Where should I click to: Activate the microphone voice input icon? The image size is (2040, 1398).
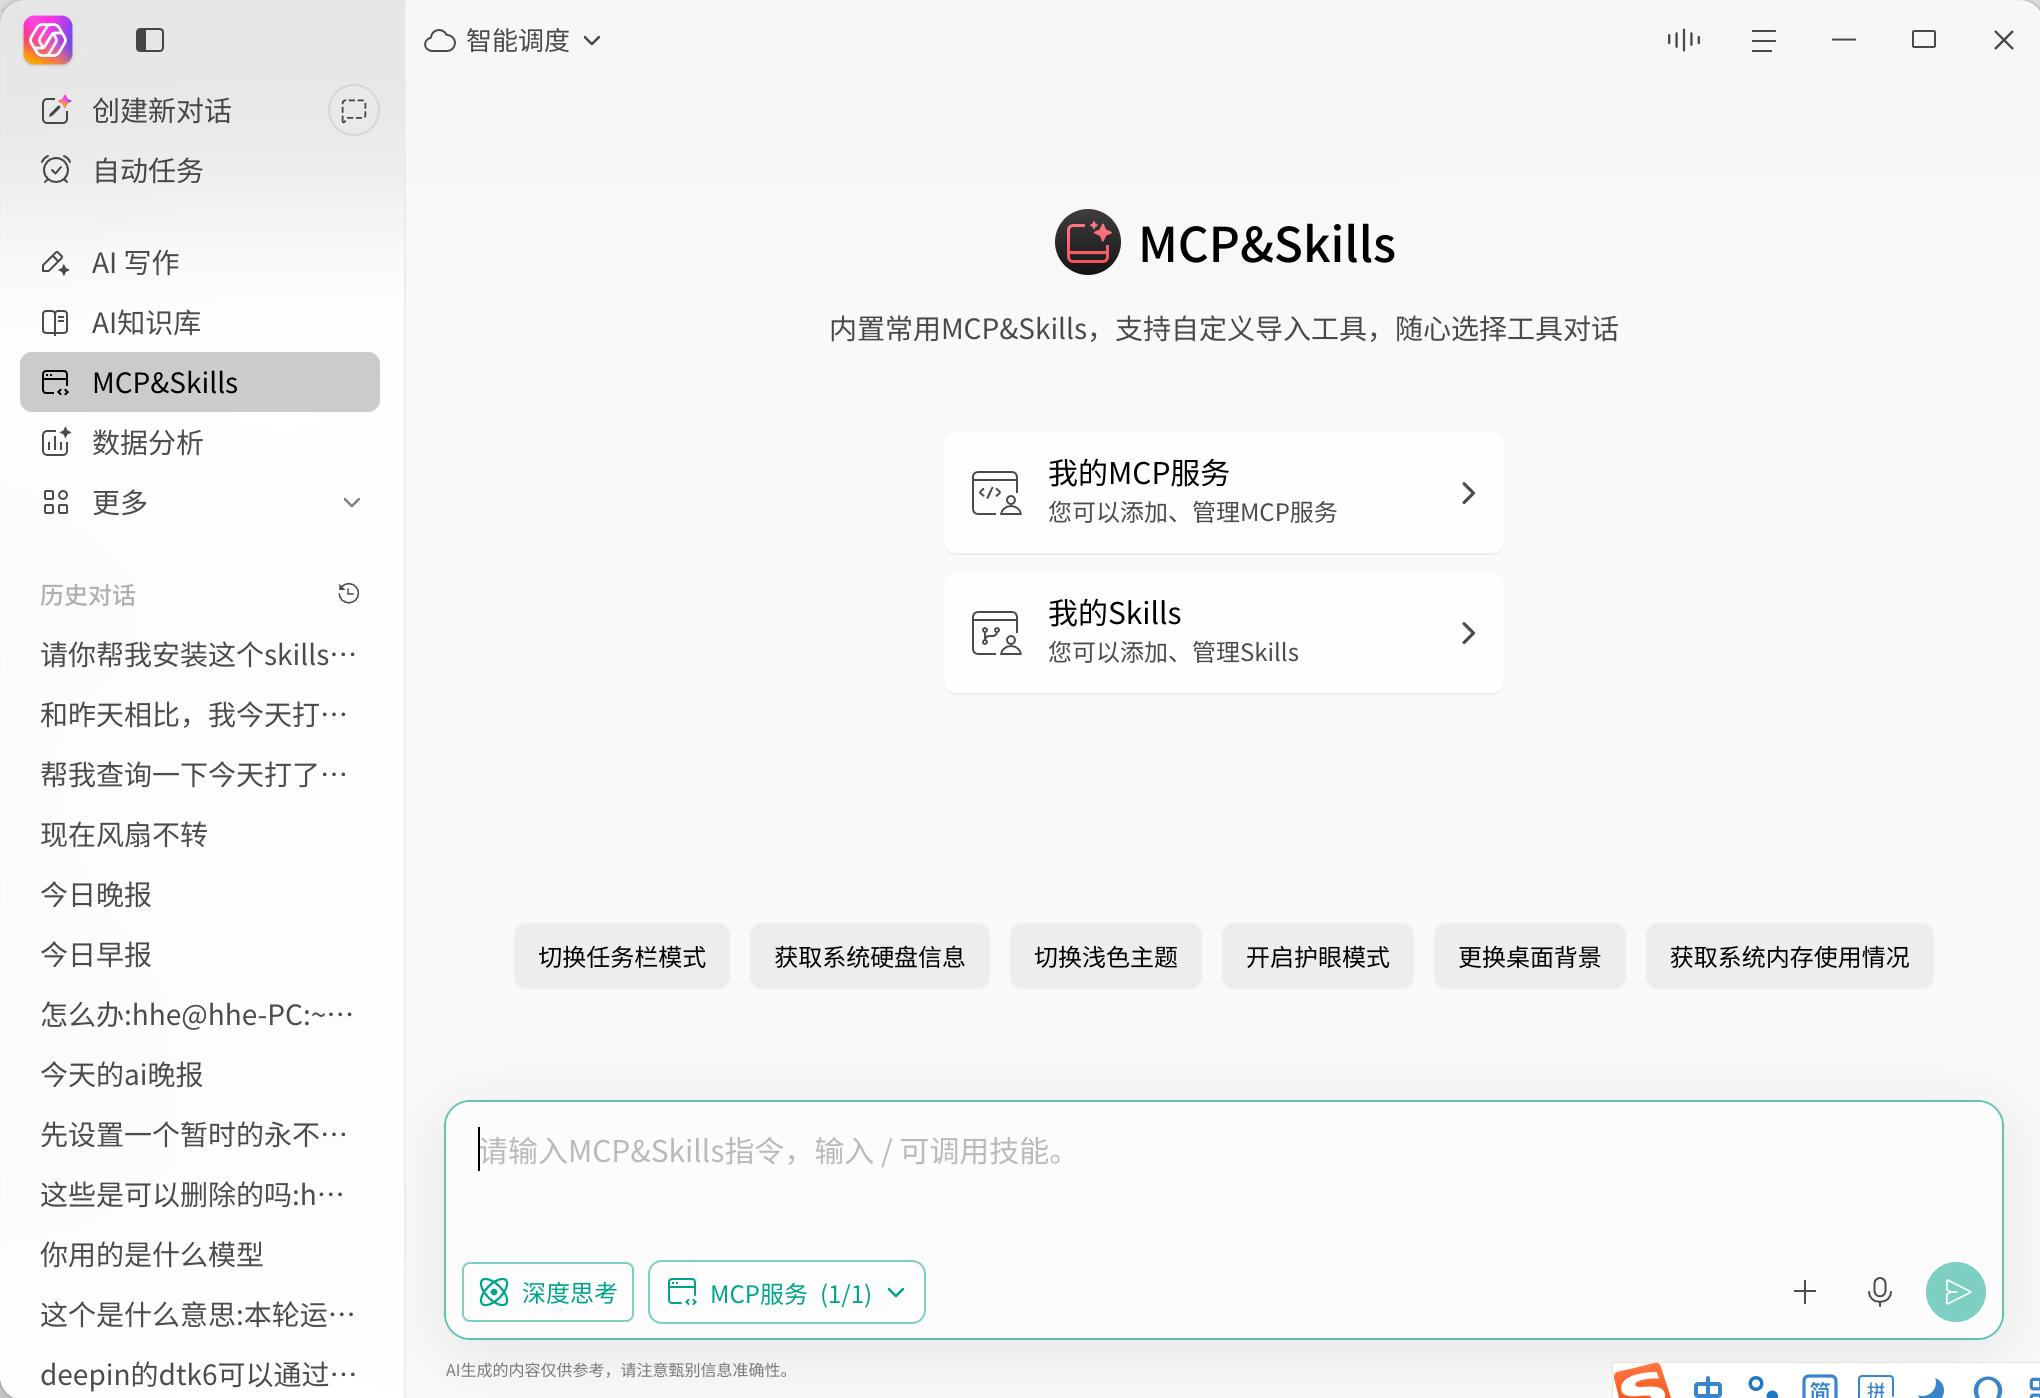1880,1292
